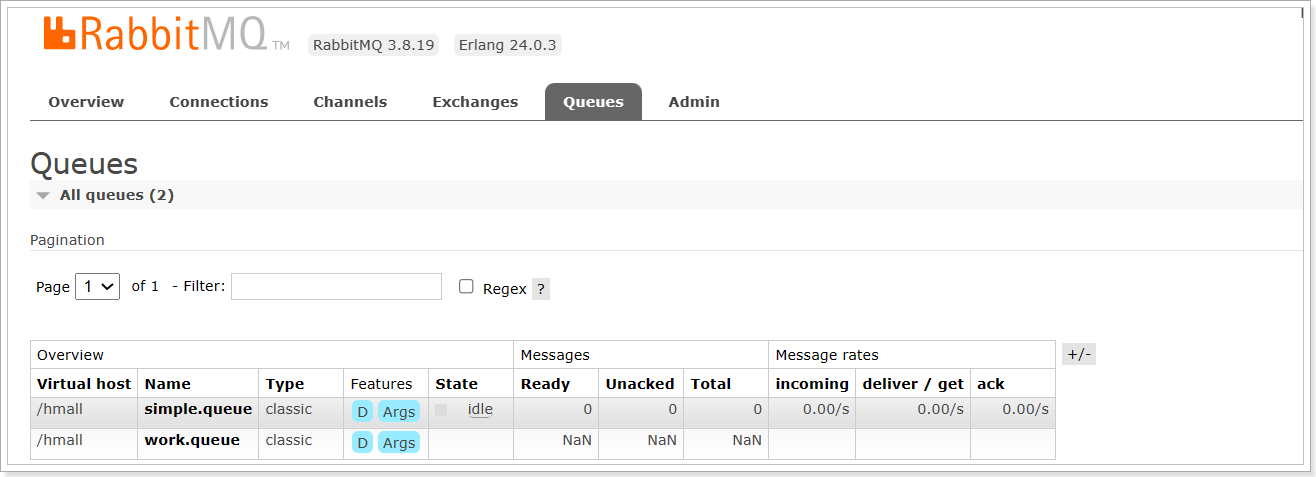Click the Regex help question mark
1316x477 pixels.
pos(541,289)
